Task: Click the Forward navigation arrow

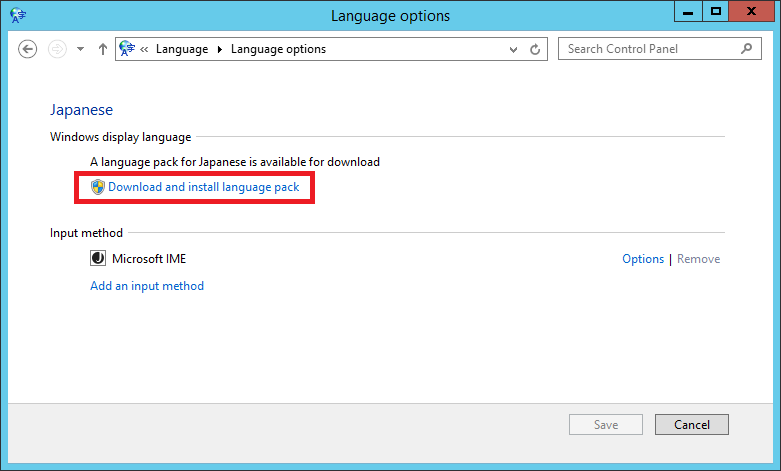Action: click(x=57, y=49)
